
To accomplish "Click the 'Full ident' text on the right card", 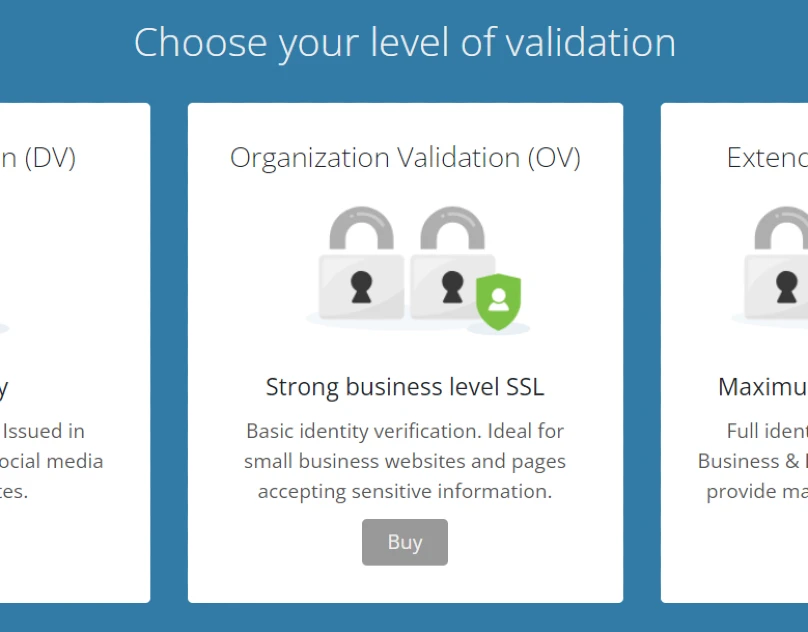I will coord(767,431).
